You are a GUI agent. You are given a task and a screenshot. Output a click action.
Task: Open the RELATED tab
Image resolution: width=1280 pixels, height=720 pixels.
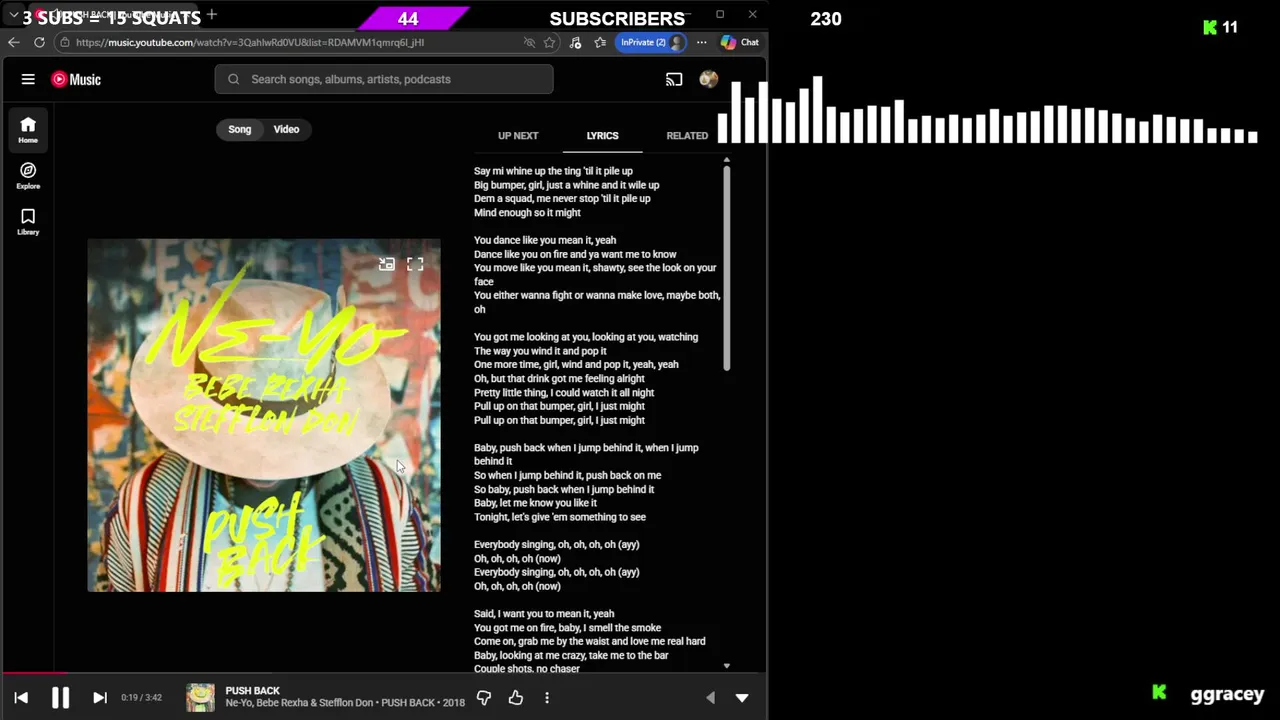pos(687,136)
